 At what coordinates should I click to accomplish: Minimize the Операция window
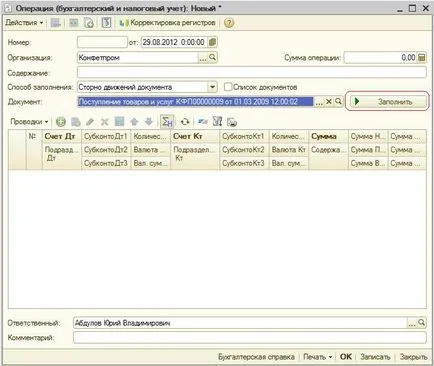click(x=400, y=9)
